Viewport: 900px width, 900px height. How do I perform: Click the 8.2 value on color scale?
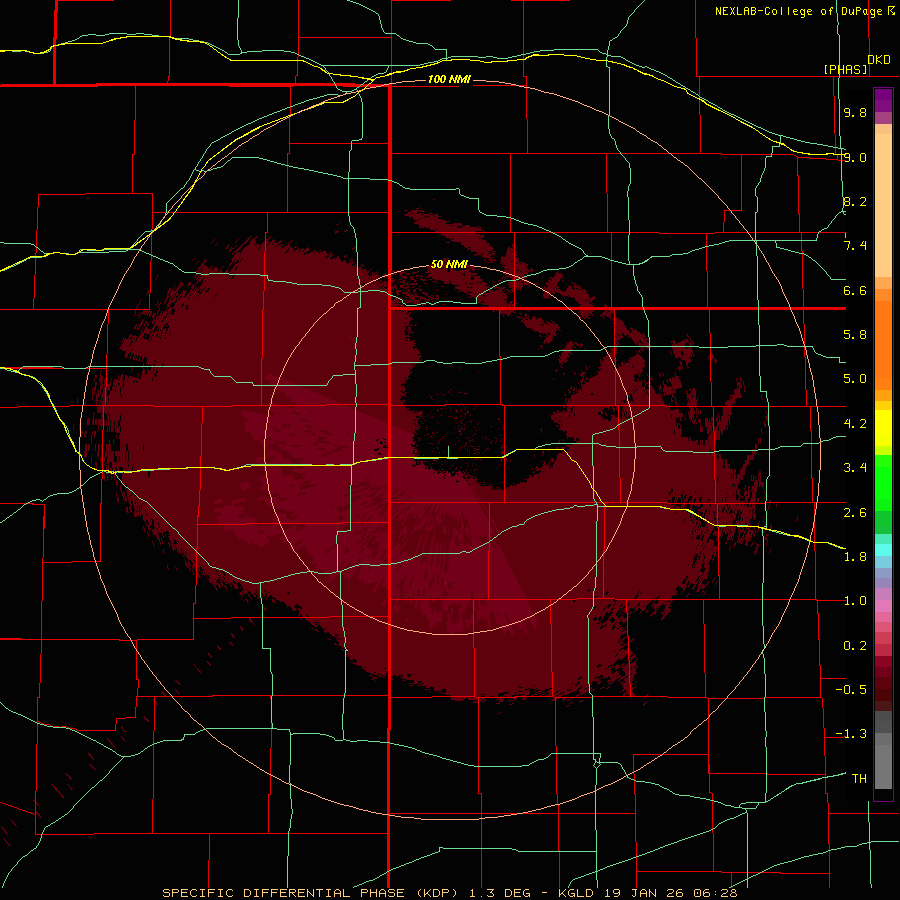[x=855, y=201]
